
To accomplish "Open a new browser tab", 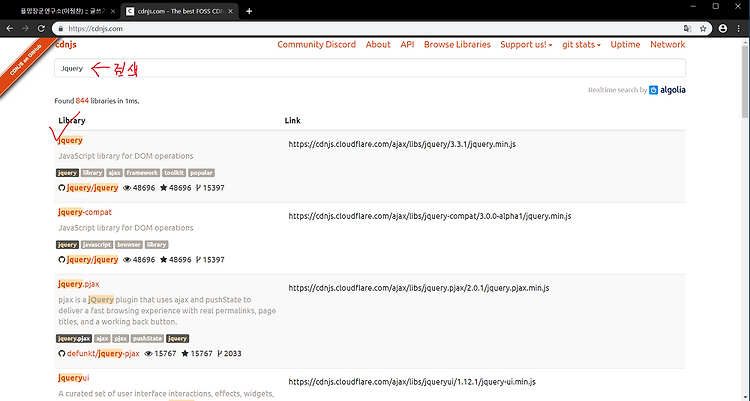I will pyautogui.click(x=249, y=11).
